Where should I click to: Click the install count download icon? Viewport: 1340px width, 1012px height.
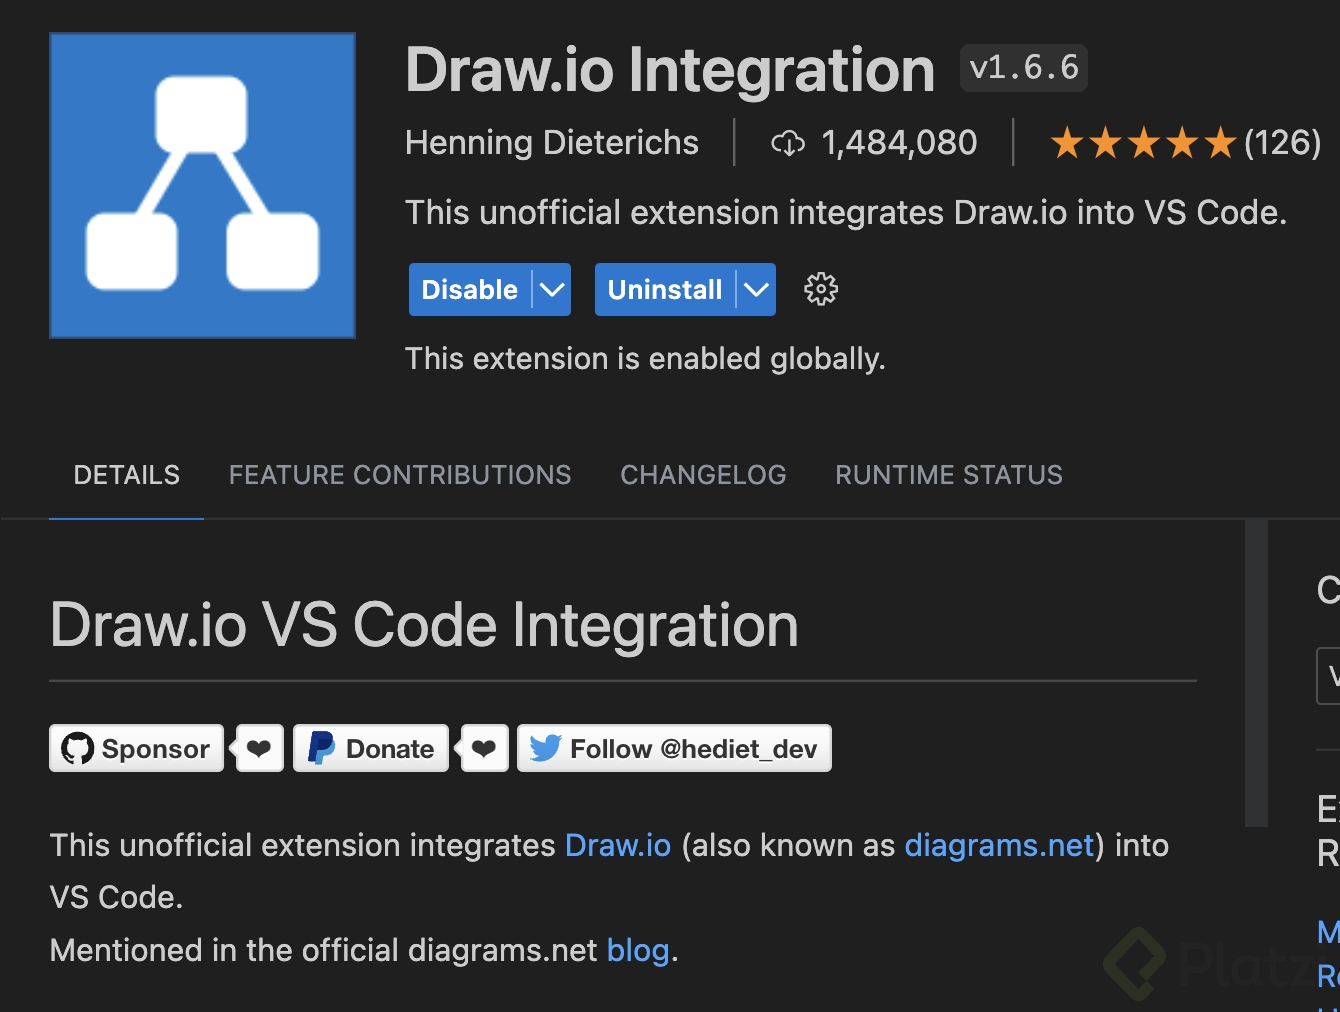(x=788, y=144)
